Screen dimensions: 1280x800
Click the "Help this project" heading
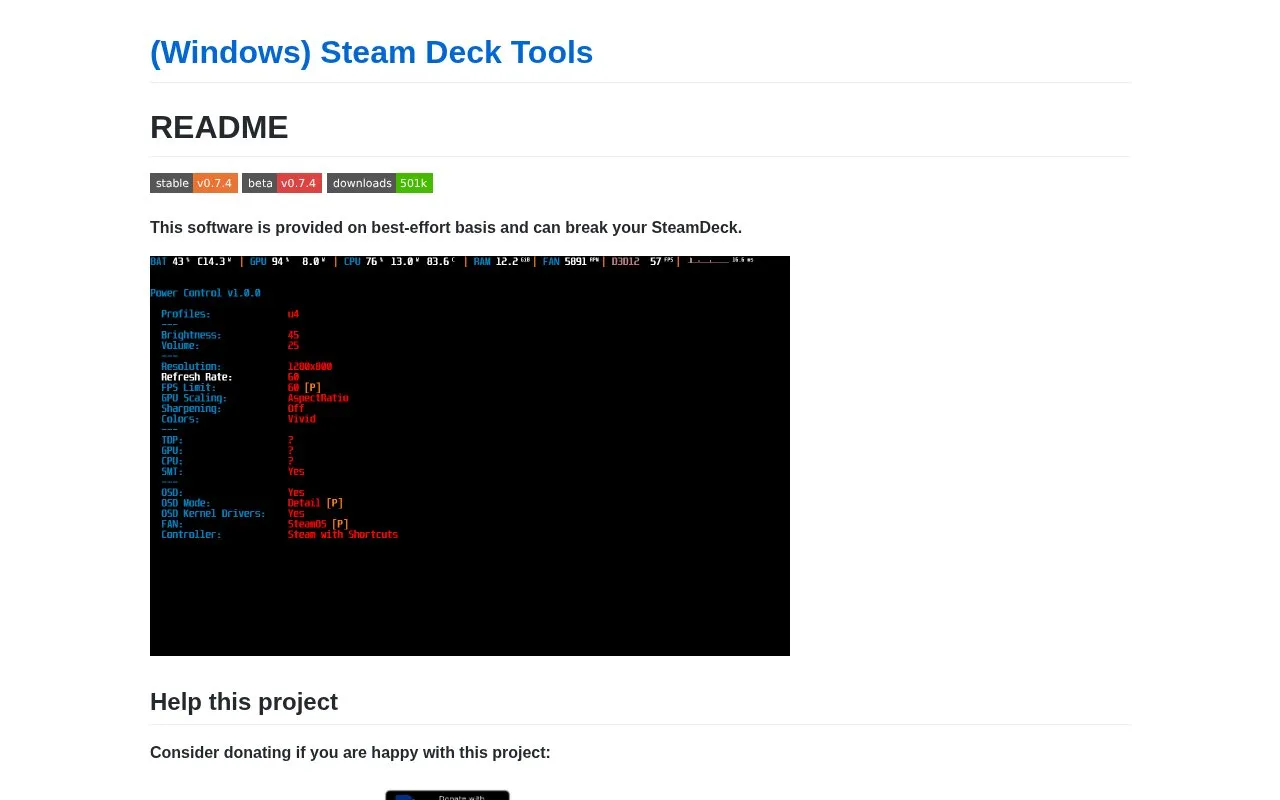(x=244, y=702)
